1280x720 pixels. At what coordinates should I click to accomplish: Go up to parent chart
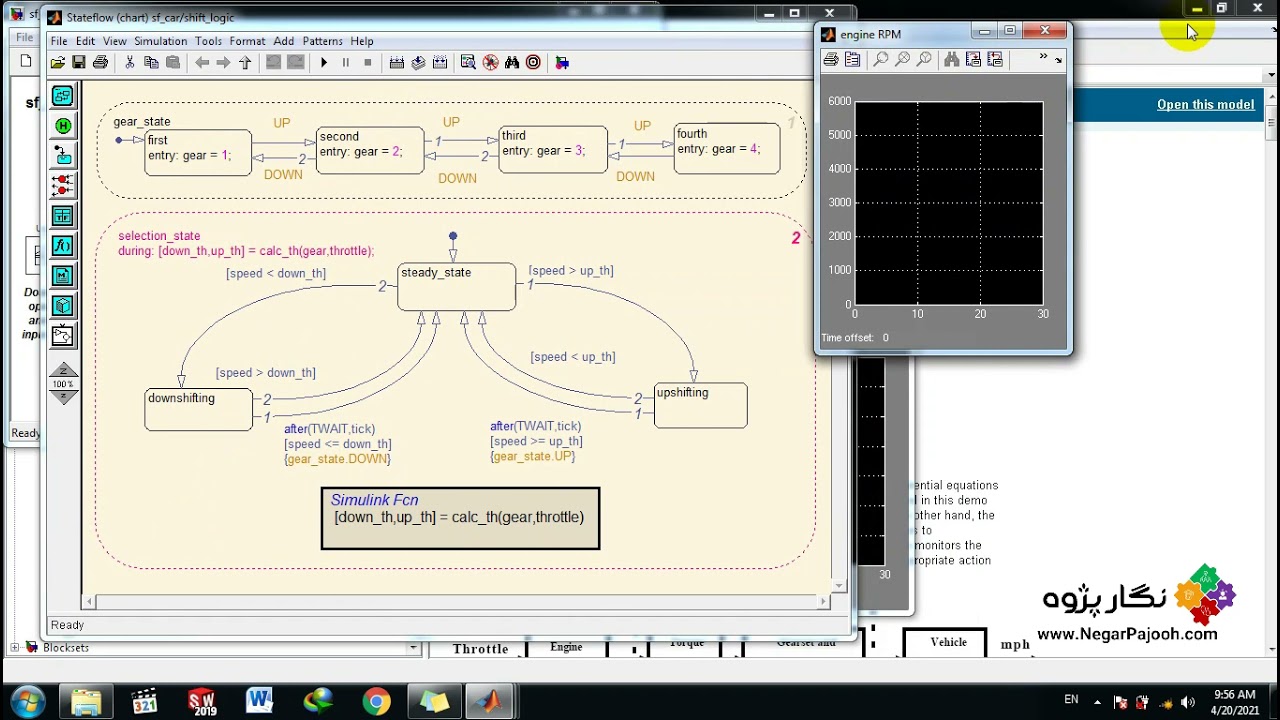pos(245,62)
